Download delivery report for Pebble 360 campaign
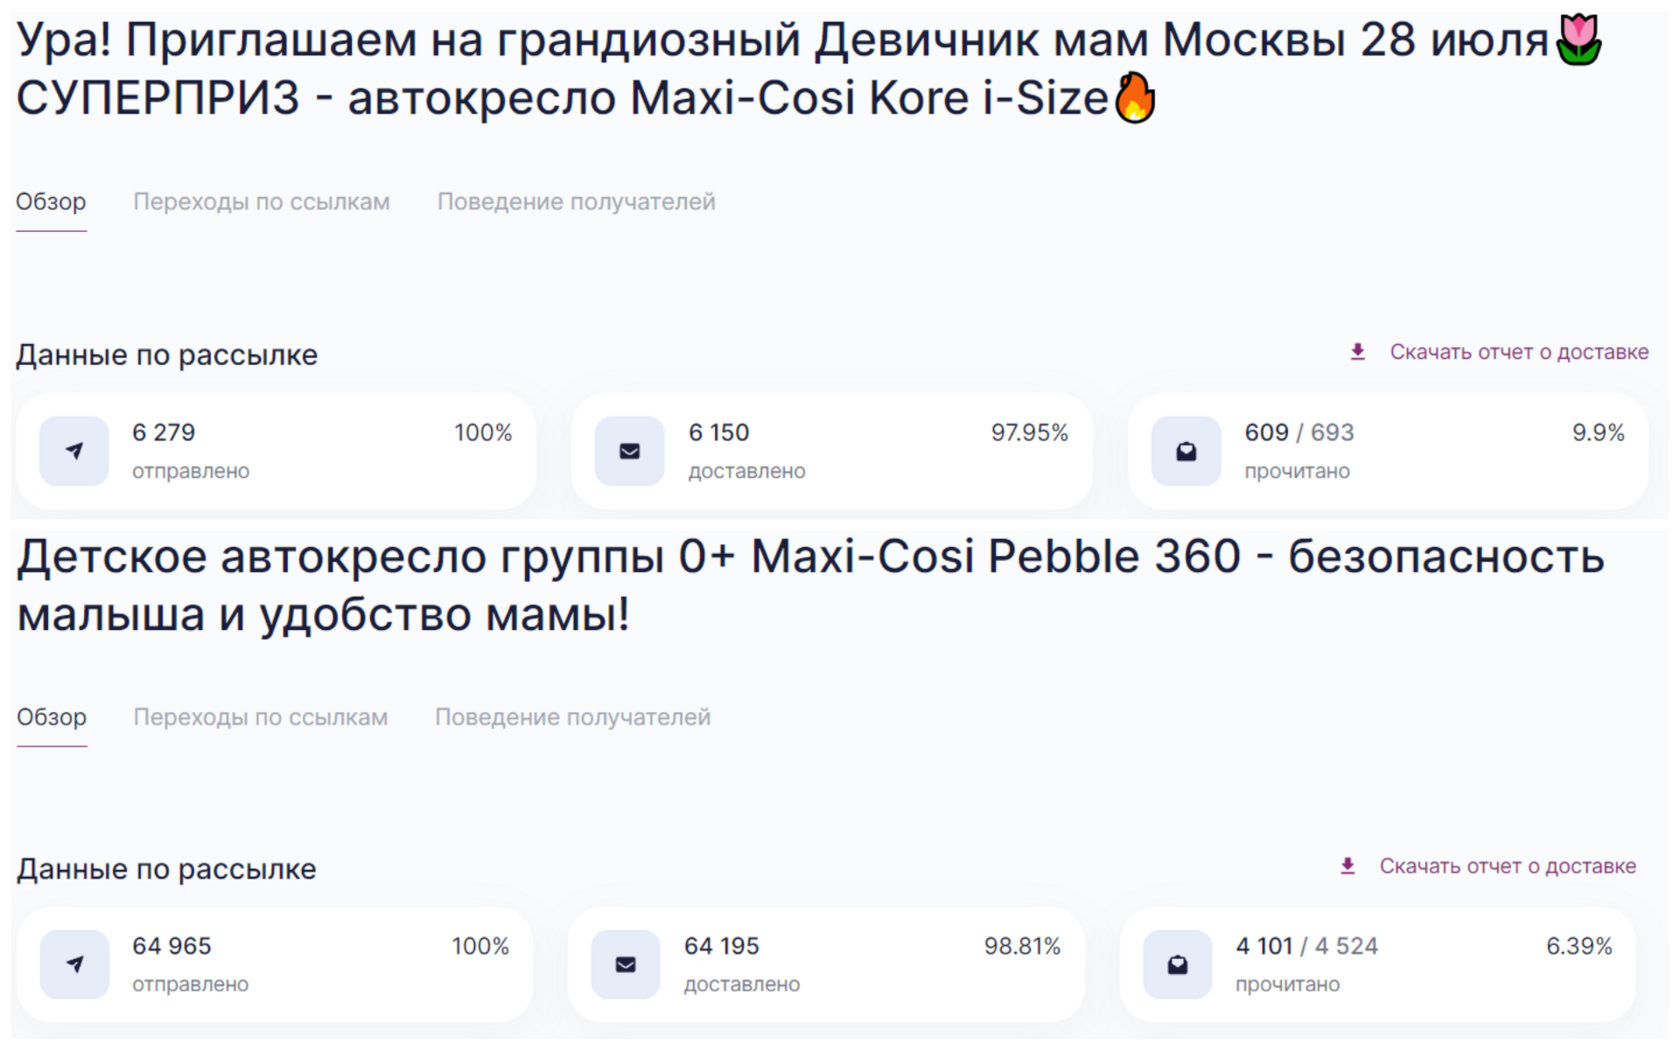 tap(1507, 866)
